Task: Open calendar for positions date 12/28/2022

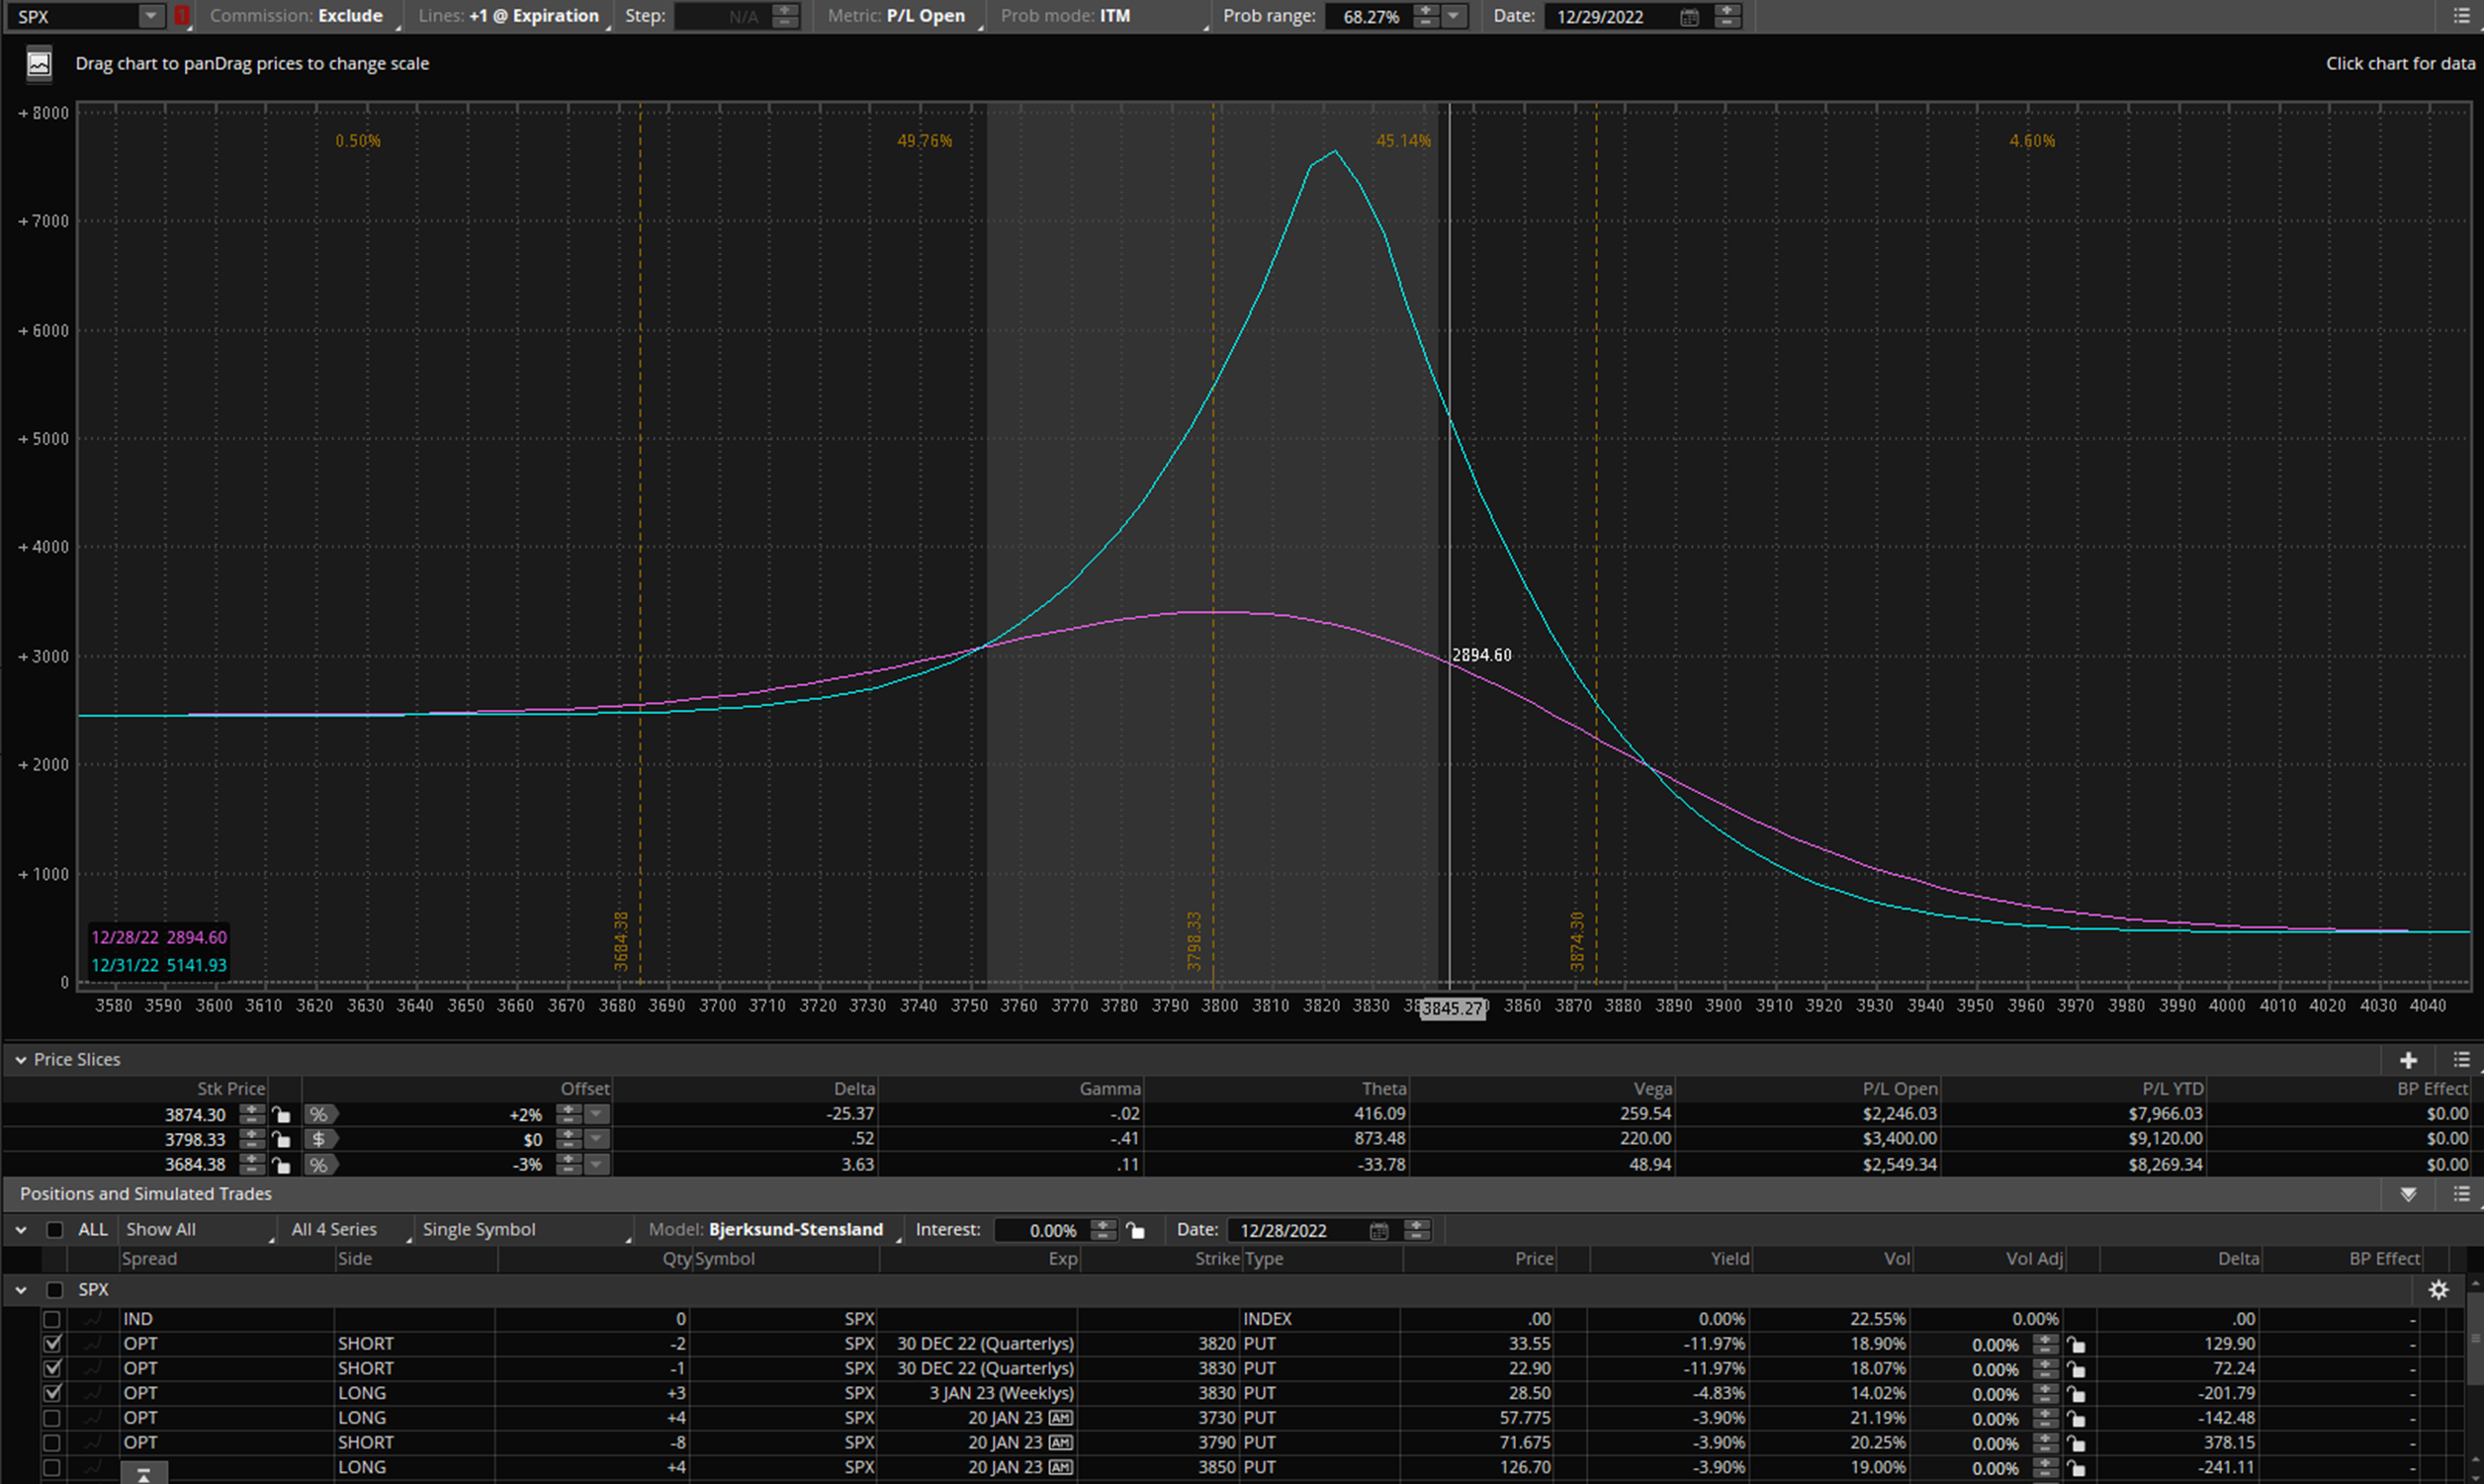Action: pyautogui.click(x=1379, y=1231)
